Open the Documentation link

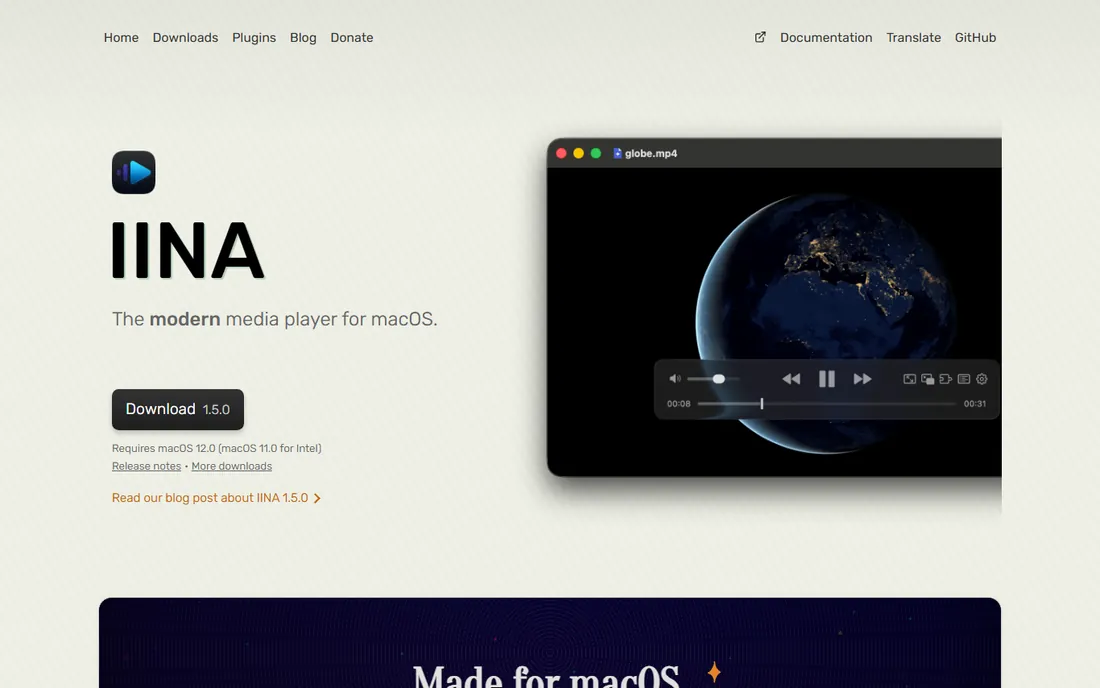point(826,37)
